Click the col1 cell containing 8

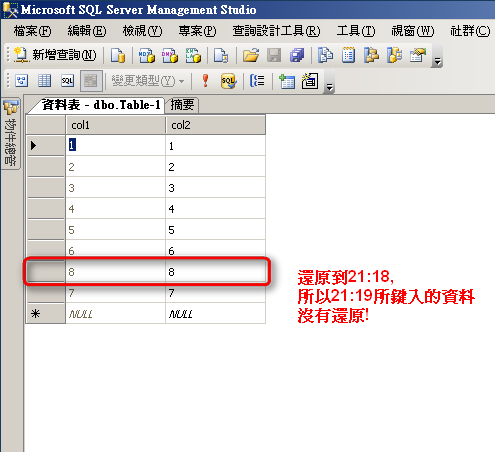pos(115,272)
